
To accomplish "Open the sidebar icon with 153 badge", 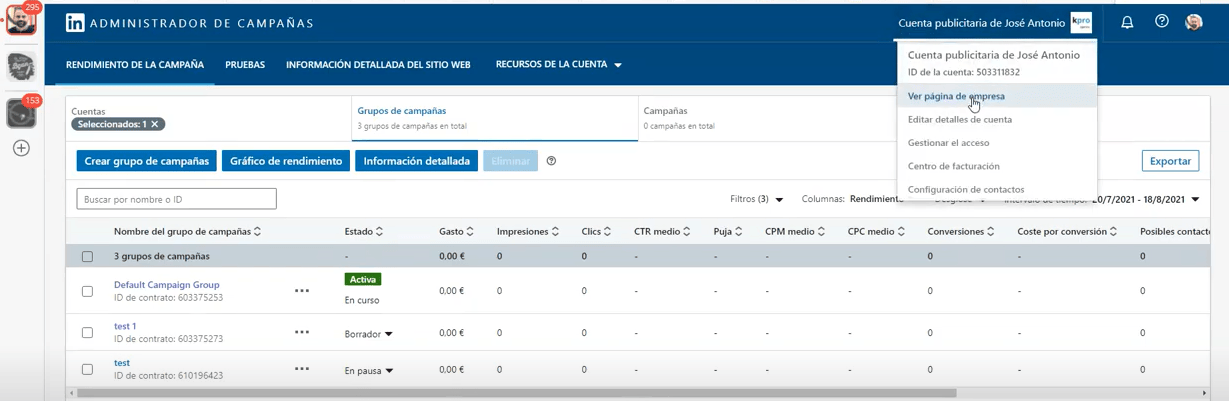I will click(21, 113).
